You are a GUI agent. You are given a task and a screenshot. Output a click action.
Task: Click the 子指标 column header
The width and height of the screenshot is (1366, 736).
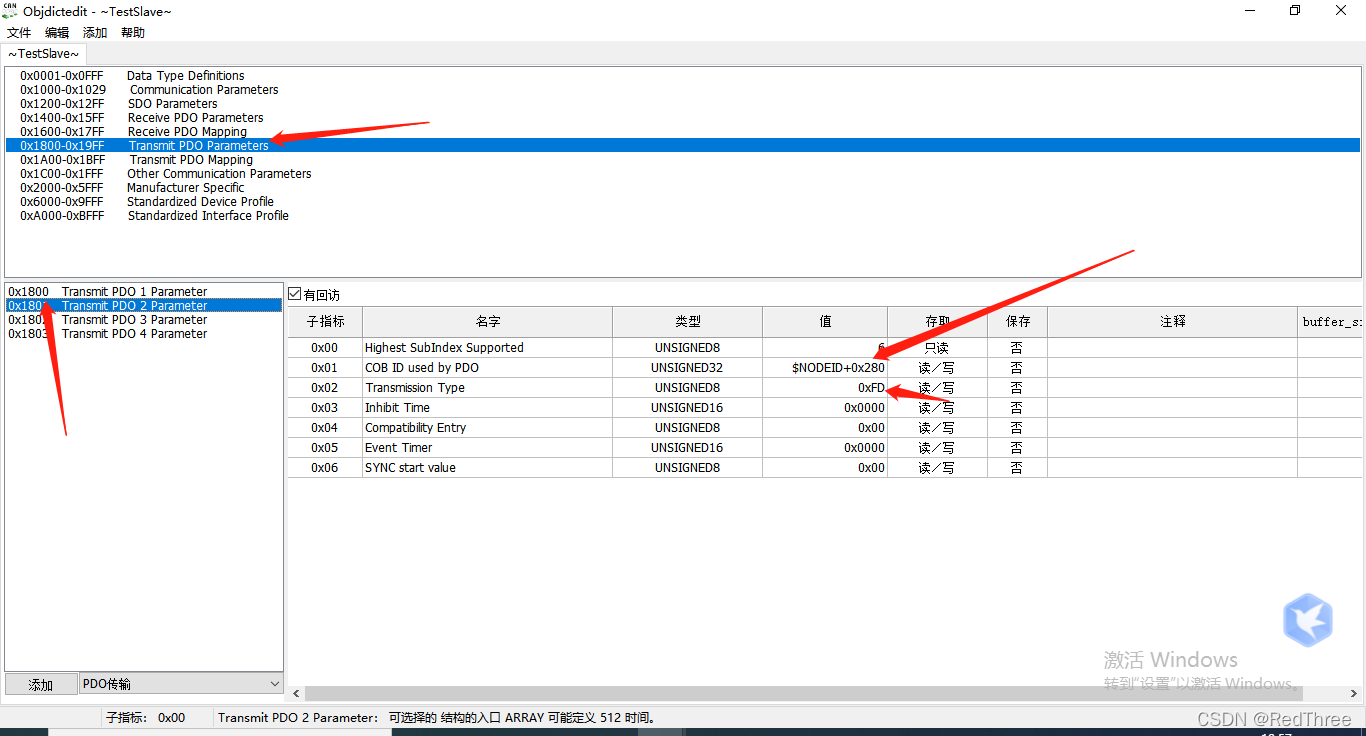click(x=325, y=322)
